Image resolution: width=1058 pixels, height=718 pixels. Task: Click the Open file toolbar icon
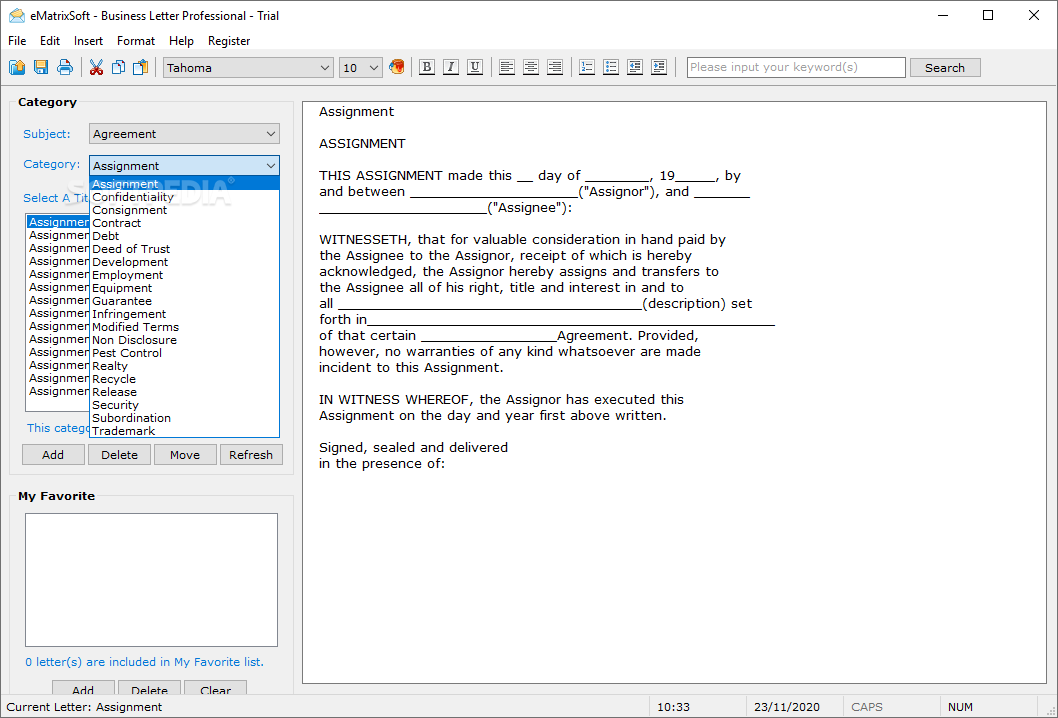(x=17, y=67)
